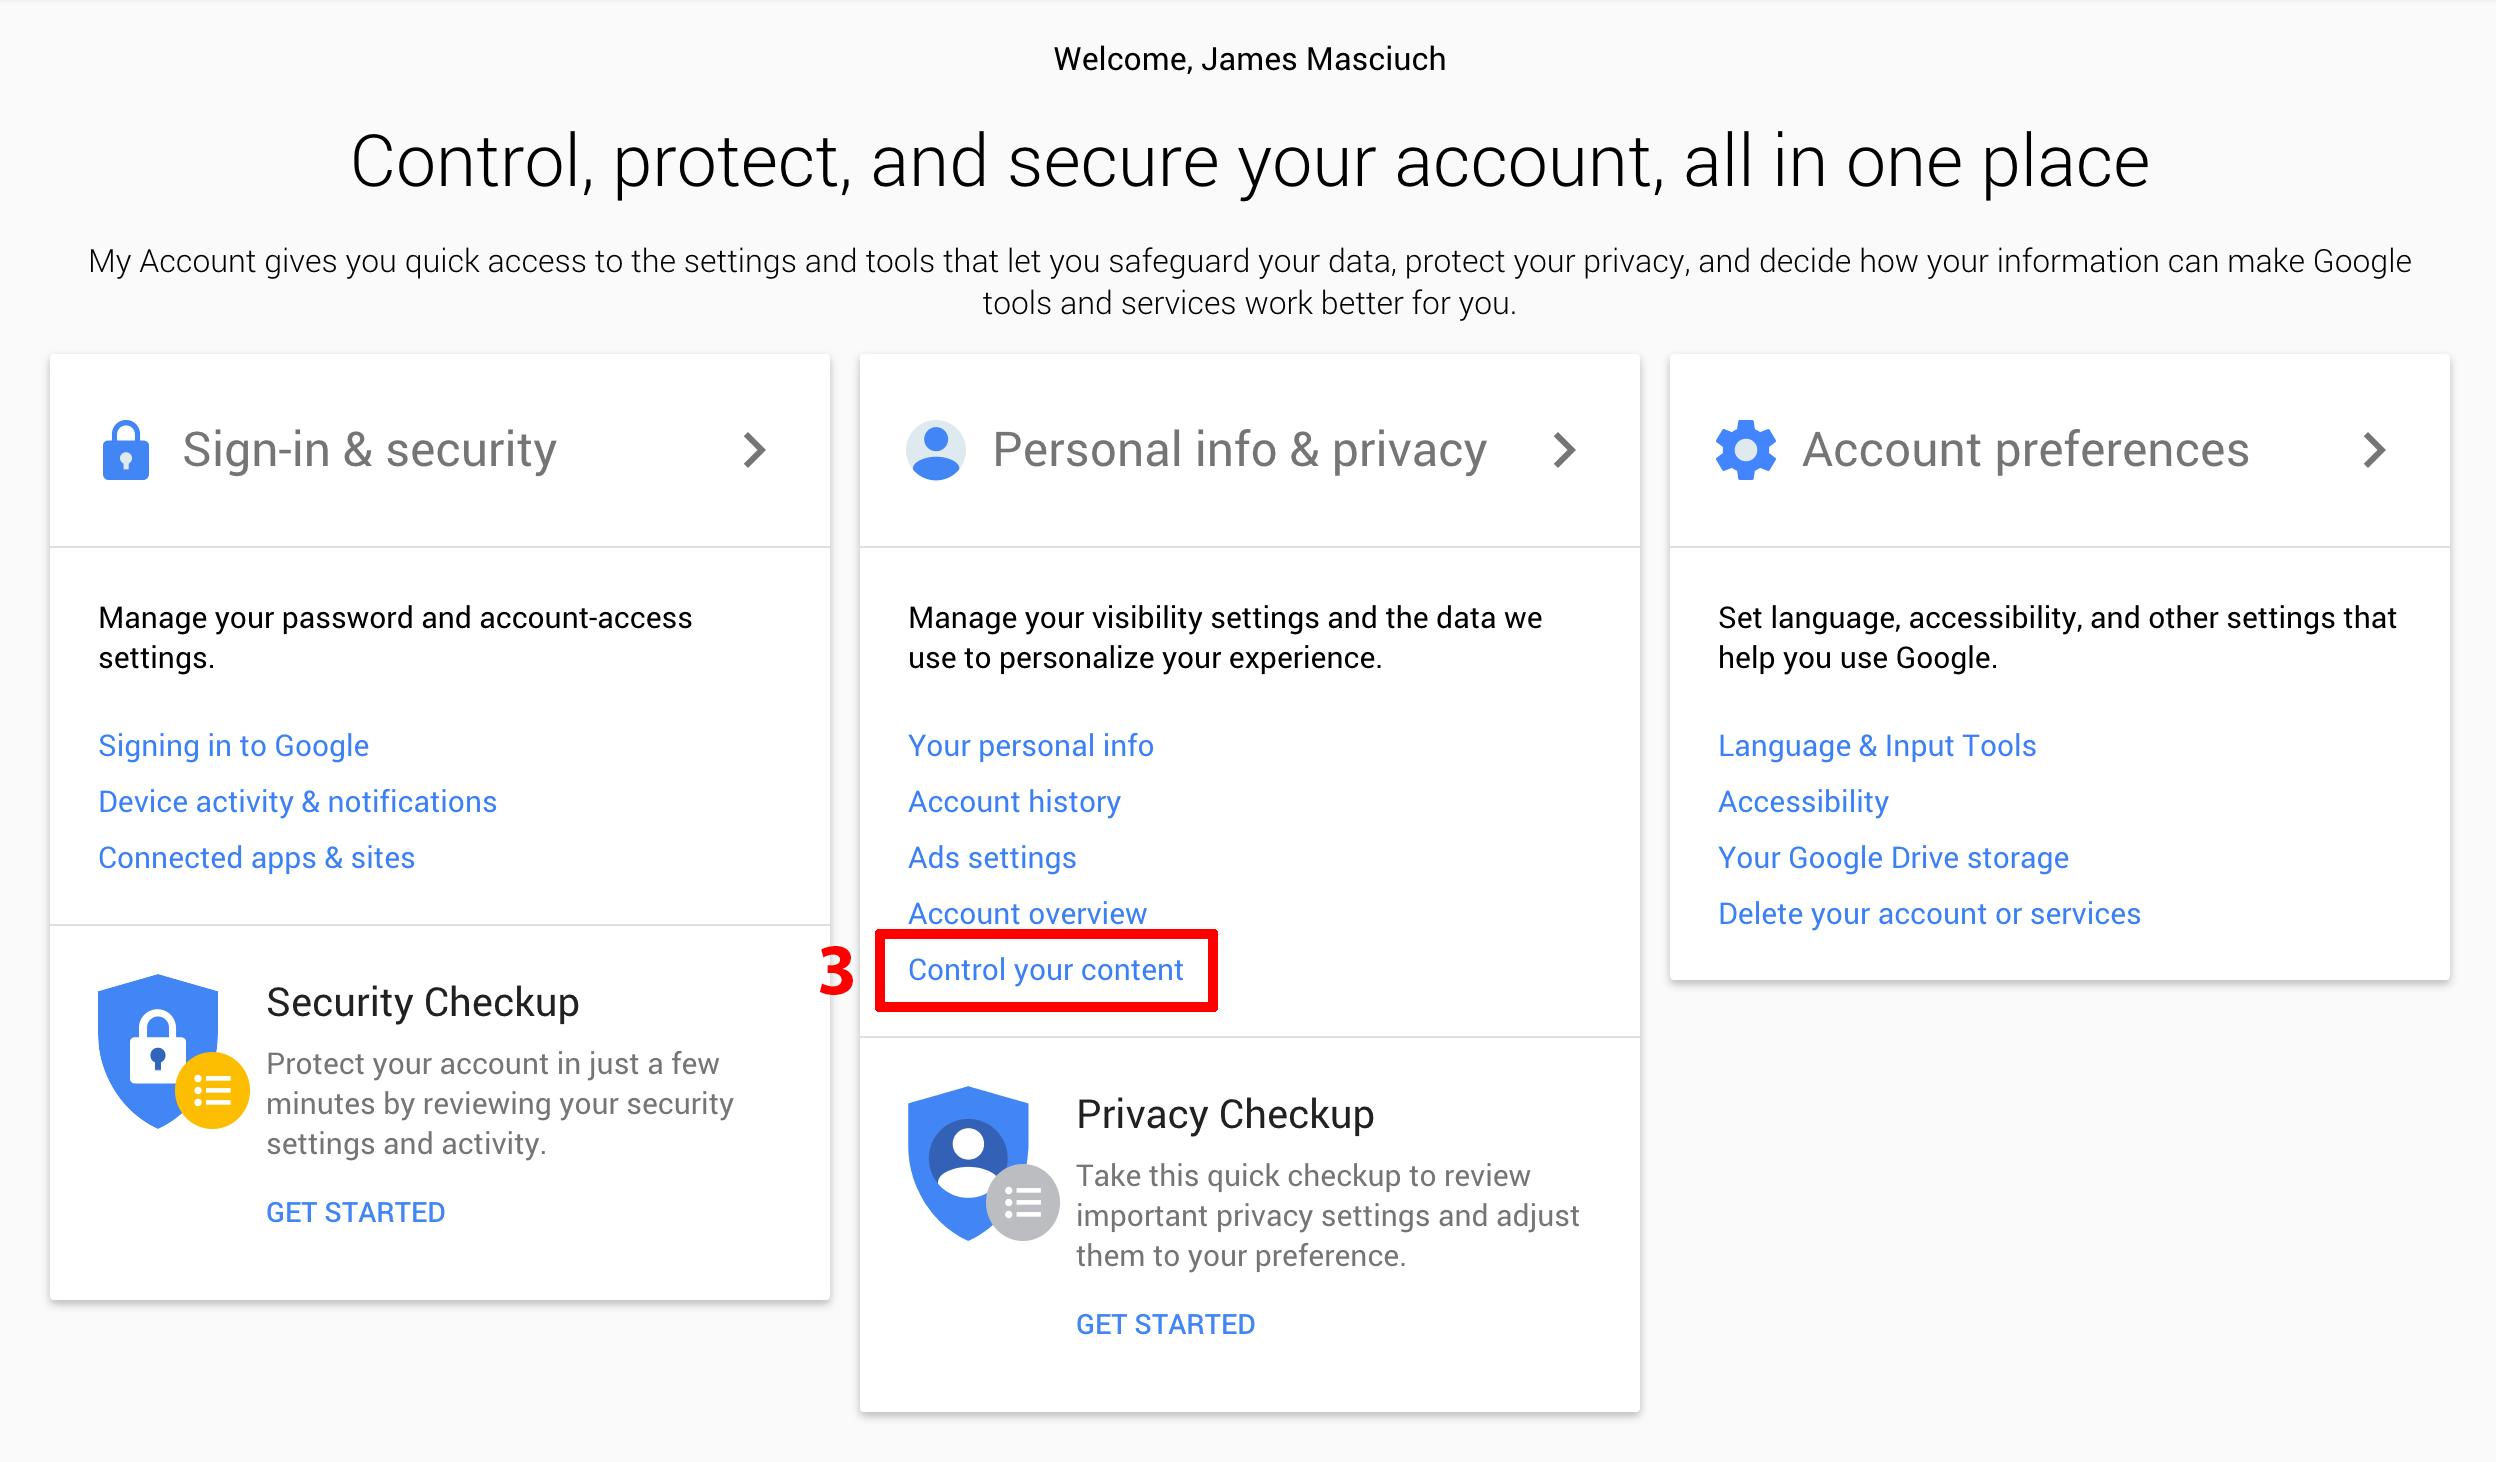Open Language & Input Tools link
The width and height of the screenshot is (2496, 1462).
[x=1877, y=746]
